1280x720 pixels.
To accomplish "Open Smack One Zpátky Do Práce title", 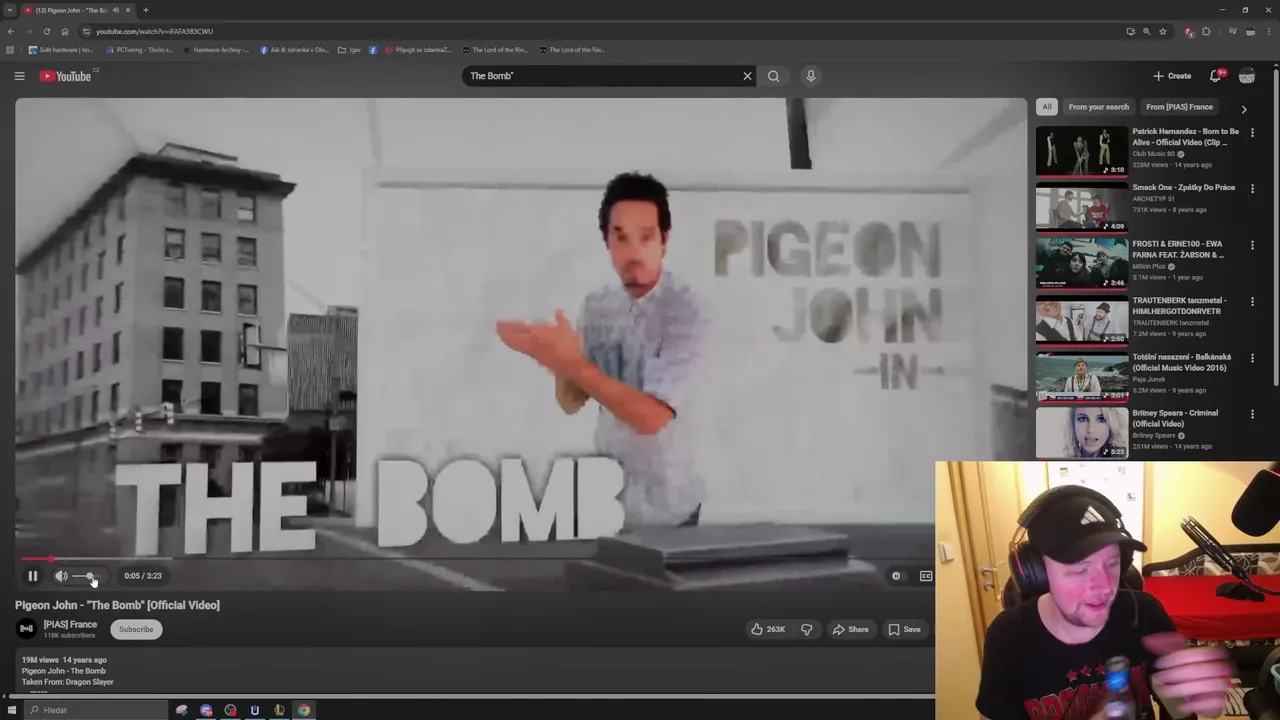I will point(1183,187).
